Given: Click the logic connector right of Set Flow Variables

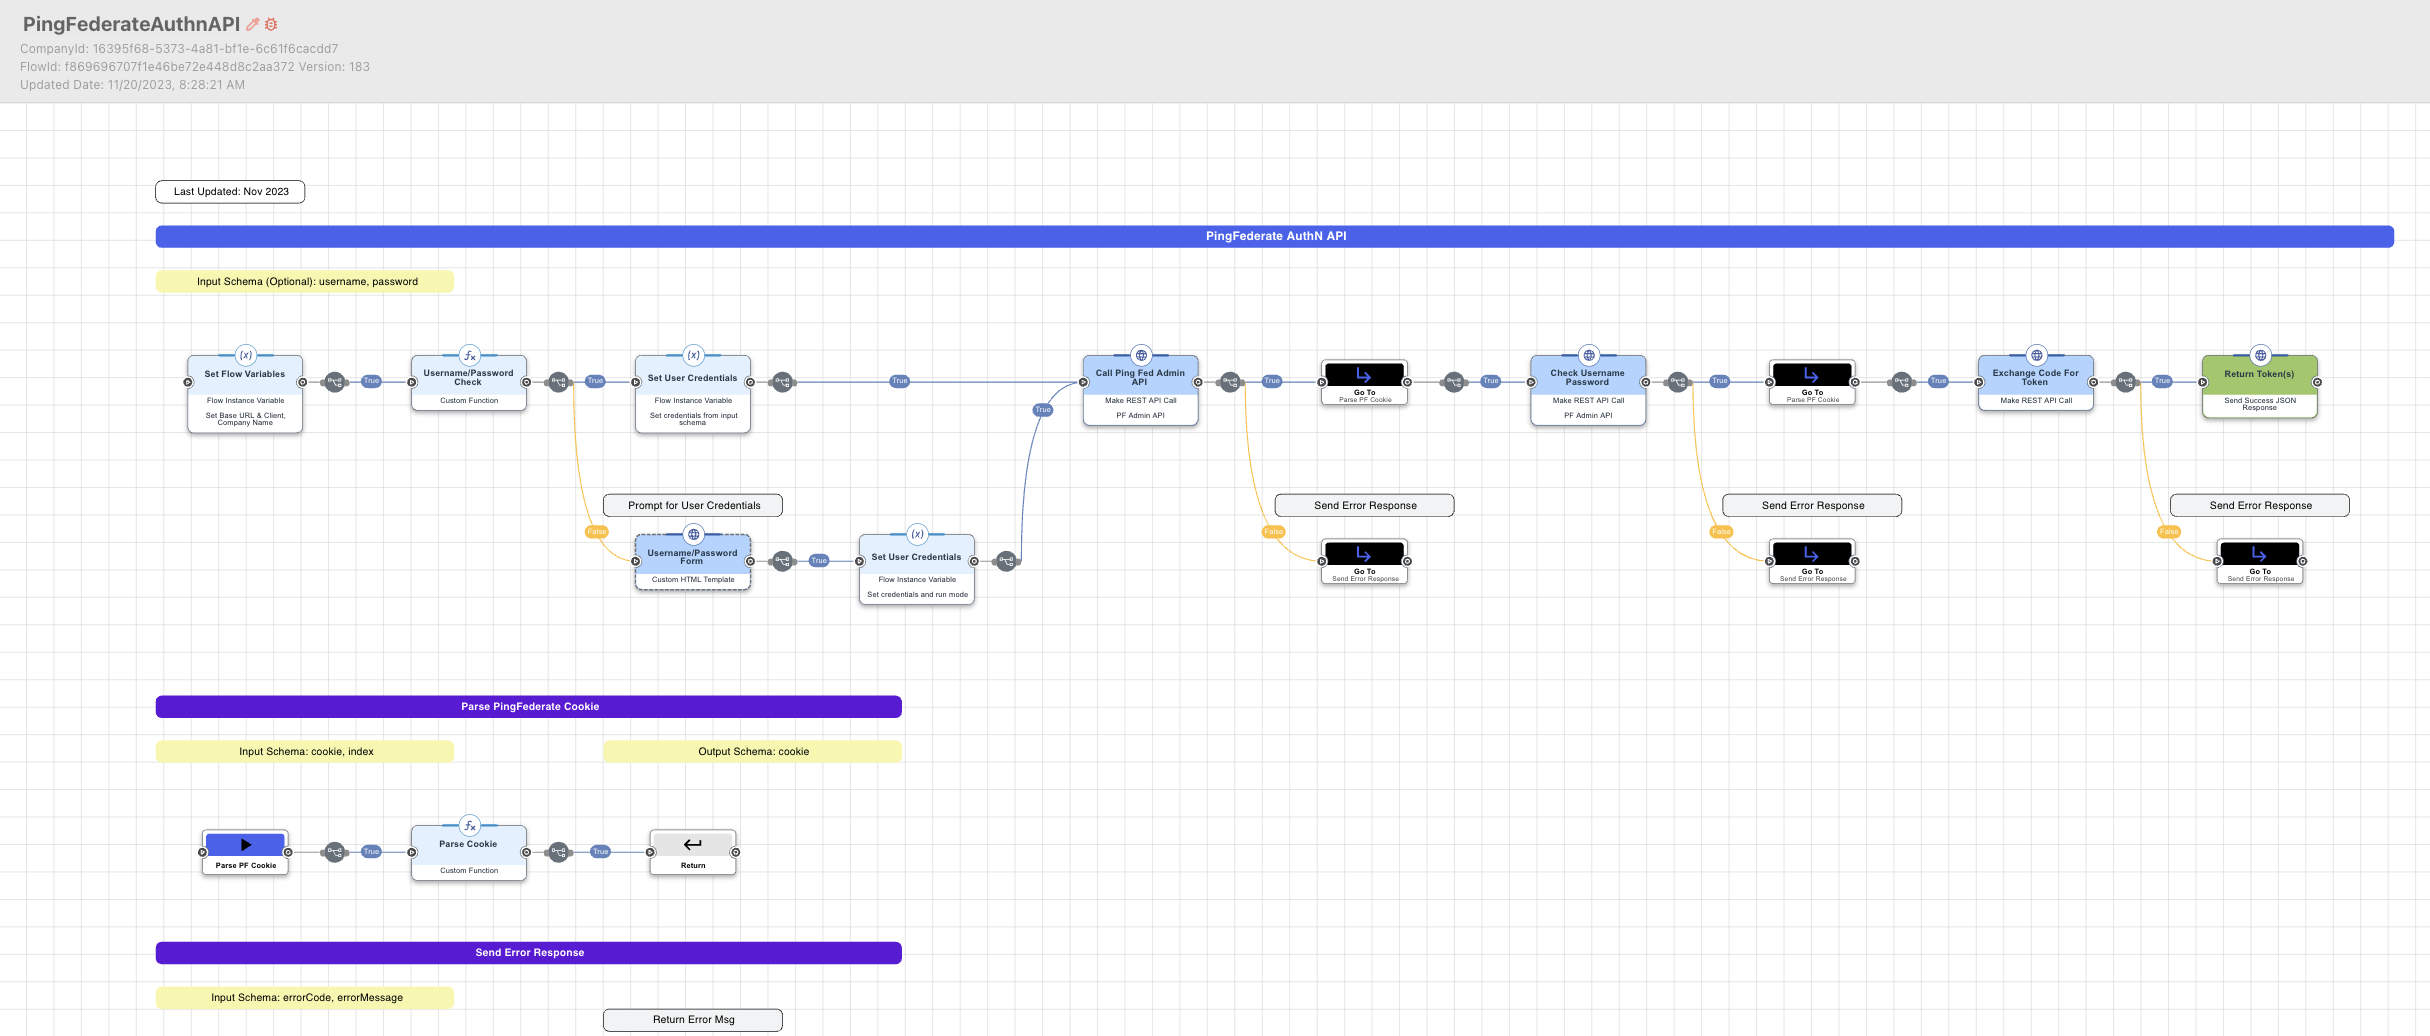Looking at the screenshot, I should (x=335, y=382).
